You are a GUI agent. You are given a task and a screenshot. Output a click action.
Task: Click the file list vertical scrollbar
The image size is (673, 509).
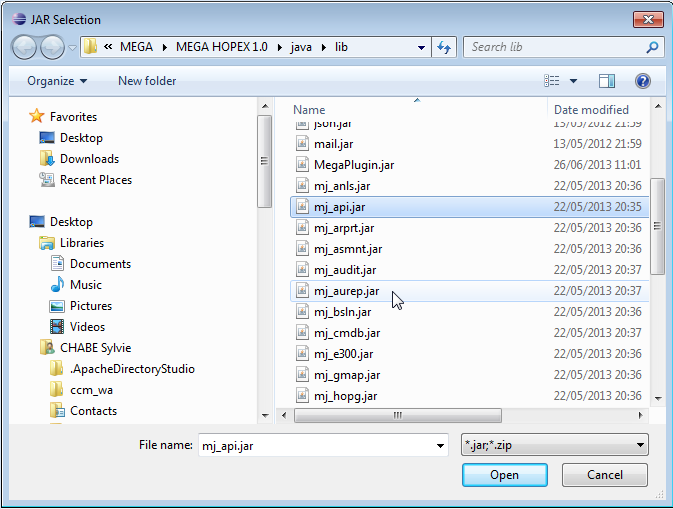[657, 225]
